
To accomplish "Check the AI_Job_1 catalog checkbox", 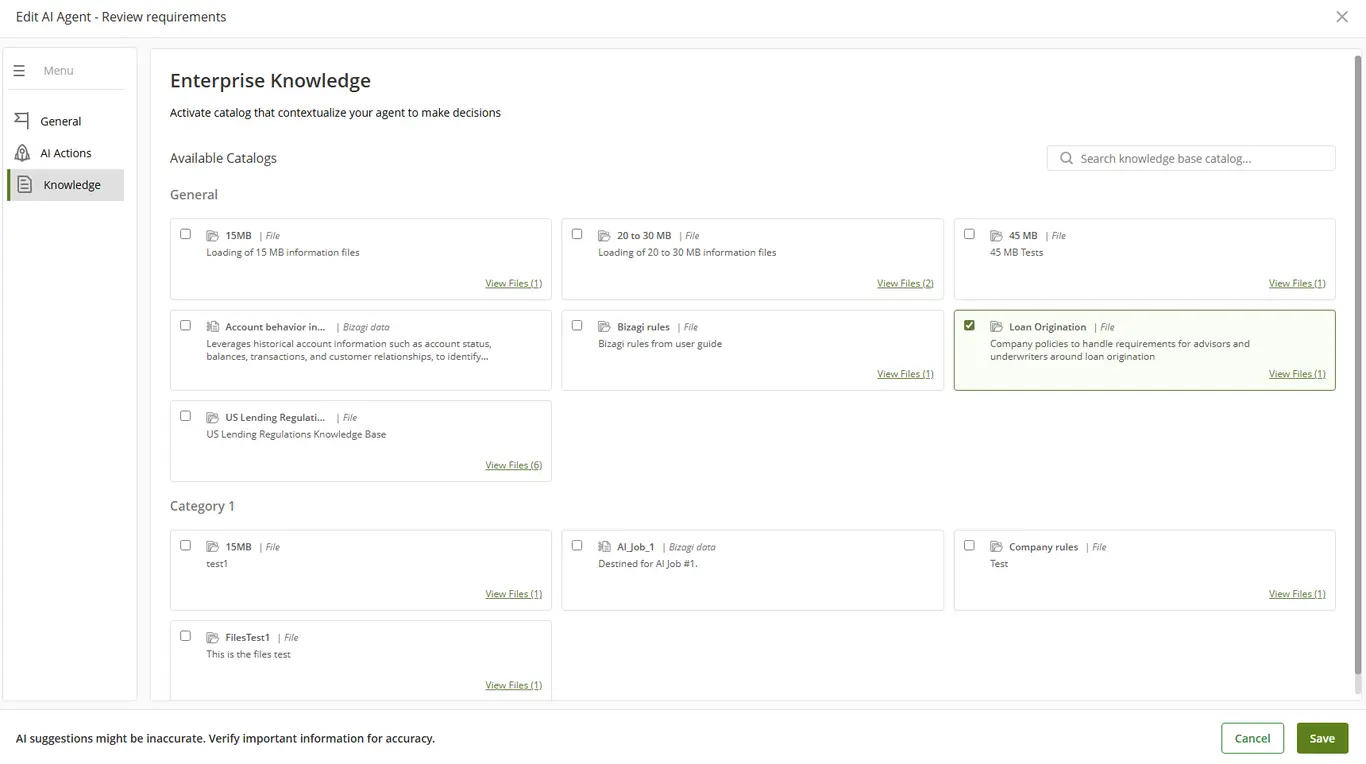I will 577,545.
